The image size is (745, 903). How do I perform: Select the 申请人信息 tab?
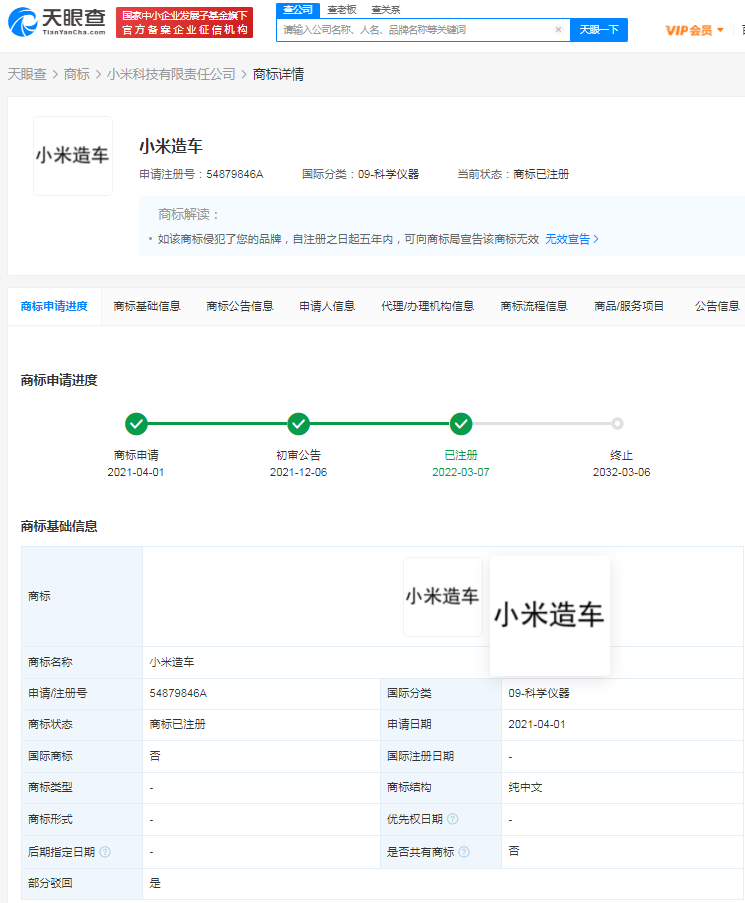tap(327, 306)
